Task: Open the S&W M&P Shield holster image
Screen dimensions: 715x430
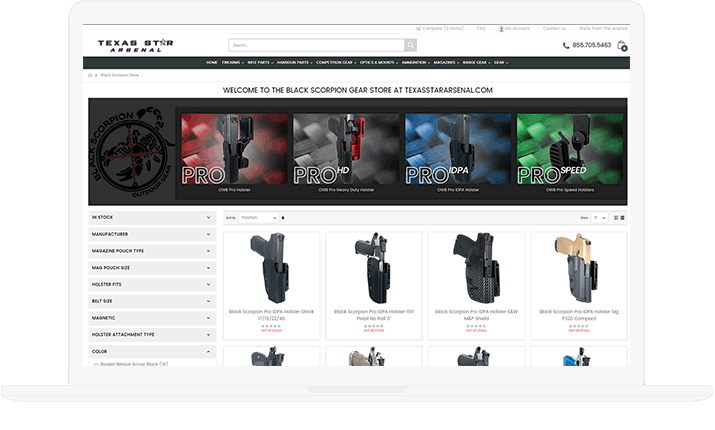Action: (477, 269)
